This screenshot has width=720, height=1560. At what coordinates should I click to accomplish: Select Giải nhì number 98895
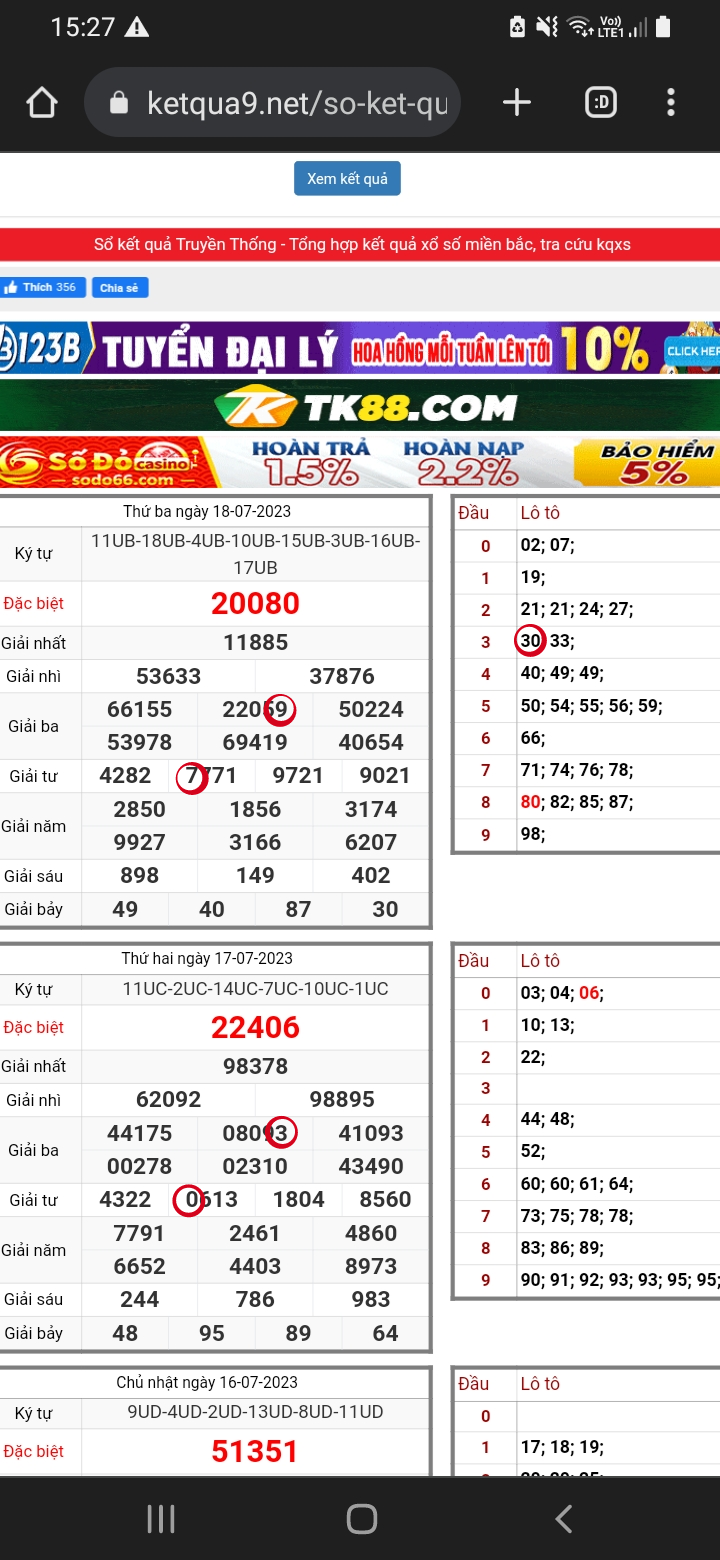click(x=342, y=1099)
